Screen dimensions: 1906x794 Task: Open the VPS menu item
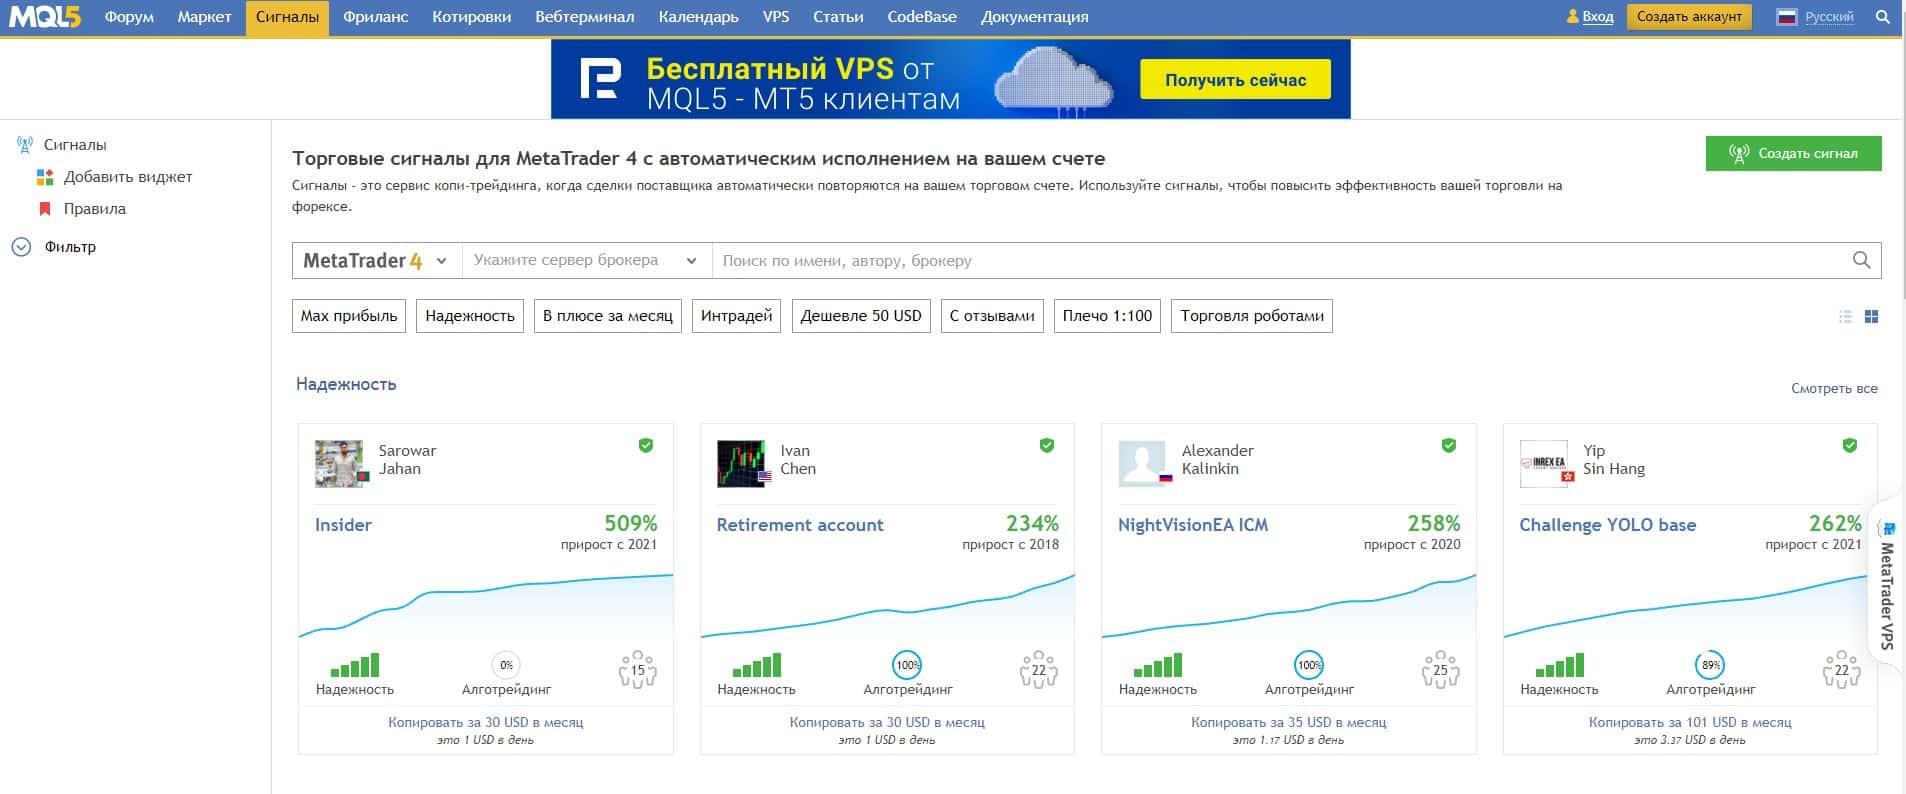tap(776, 17)
